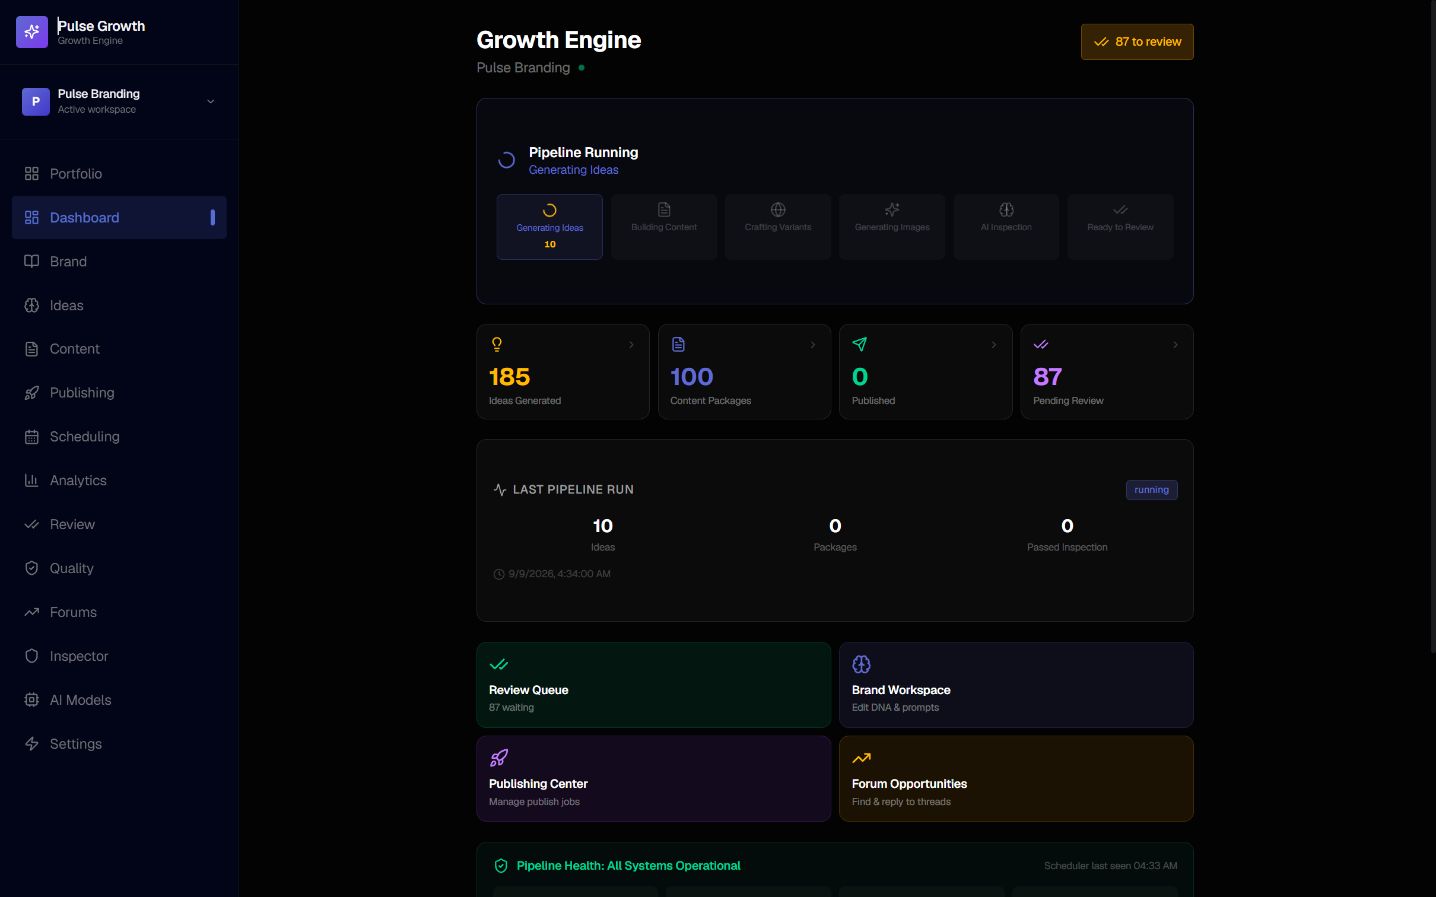1436x897 pixels.
Task: Open the 87 Pending Review card chevron
Action: 1175,345
